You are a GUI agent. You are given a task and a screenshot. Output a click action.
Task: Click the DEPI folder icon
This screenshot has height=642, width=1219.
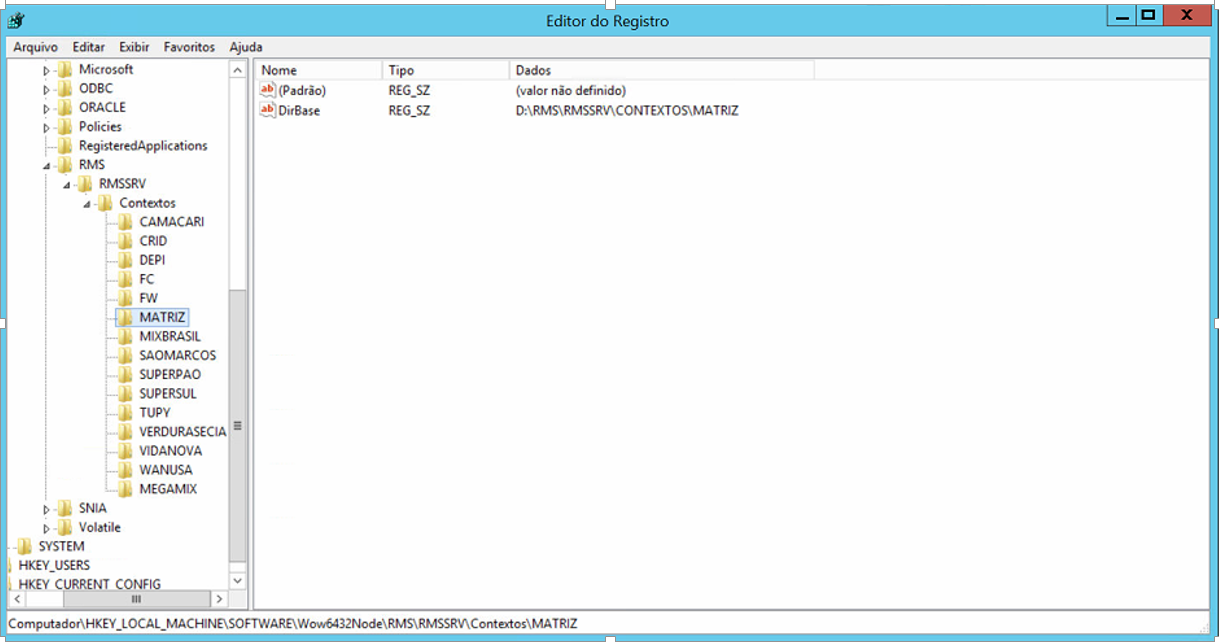click(x=124, y=260)
